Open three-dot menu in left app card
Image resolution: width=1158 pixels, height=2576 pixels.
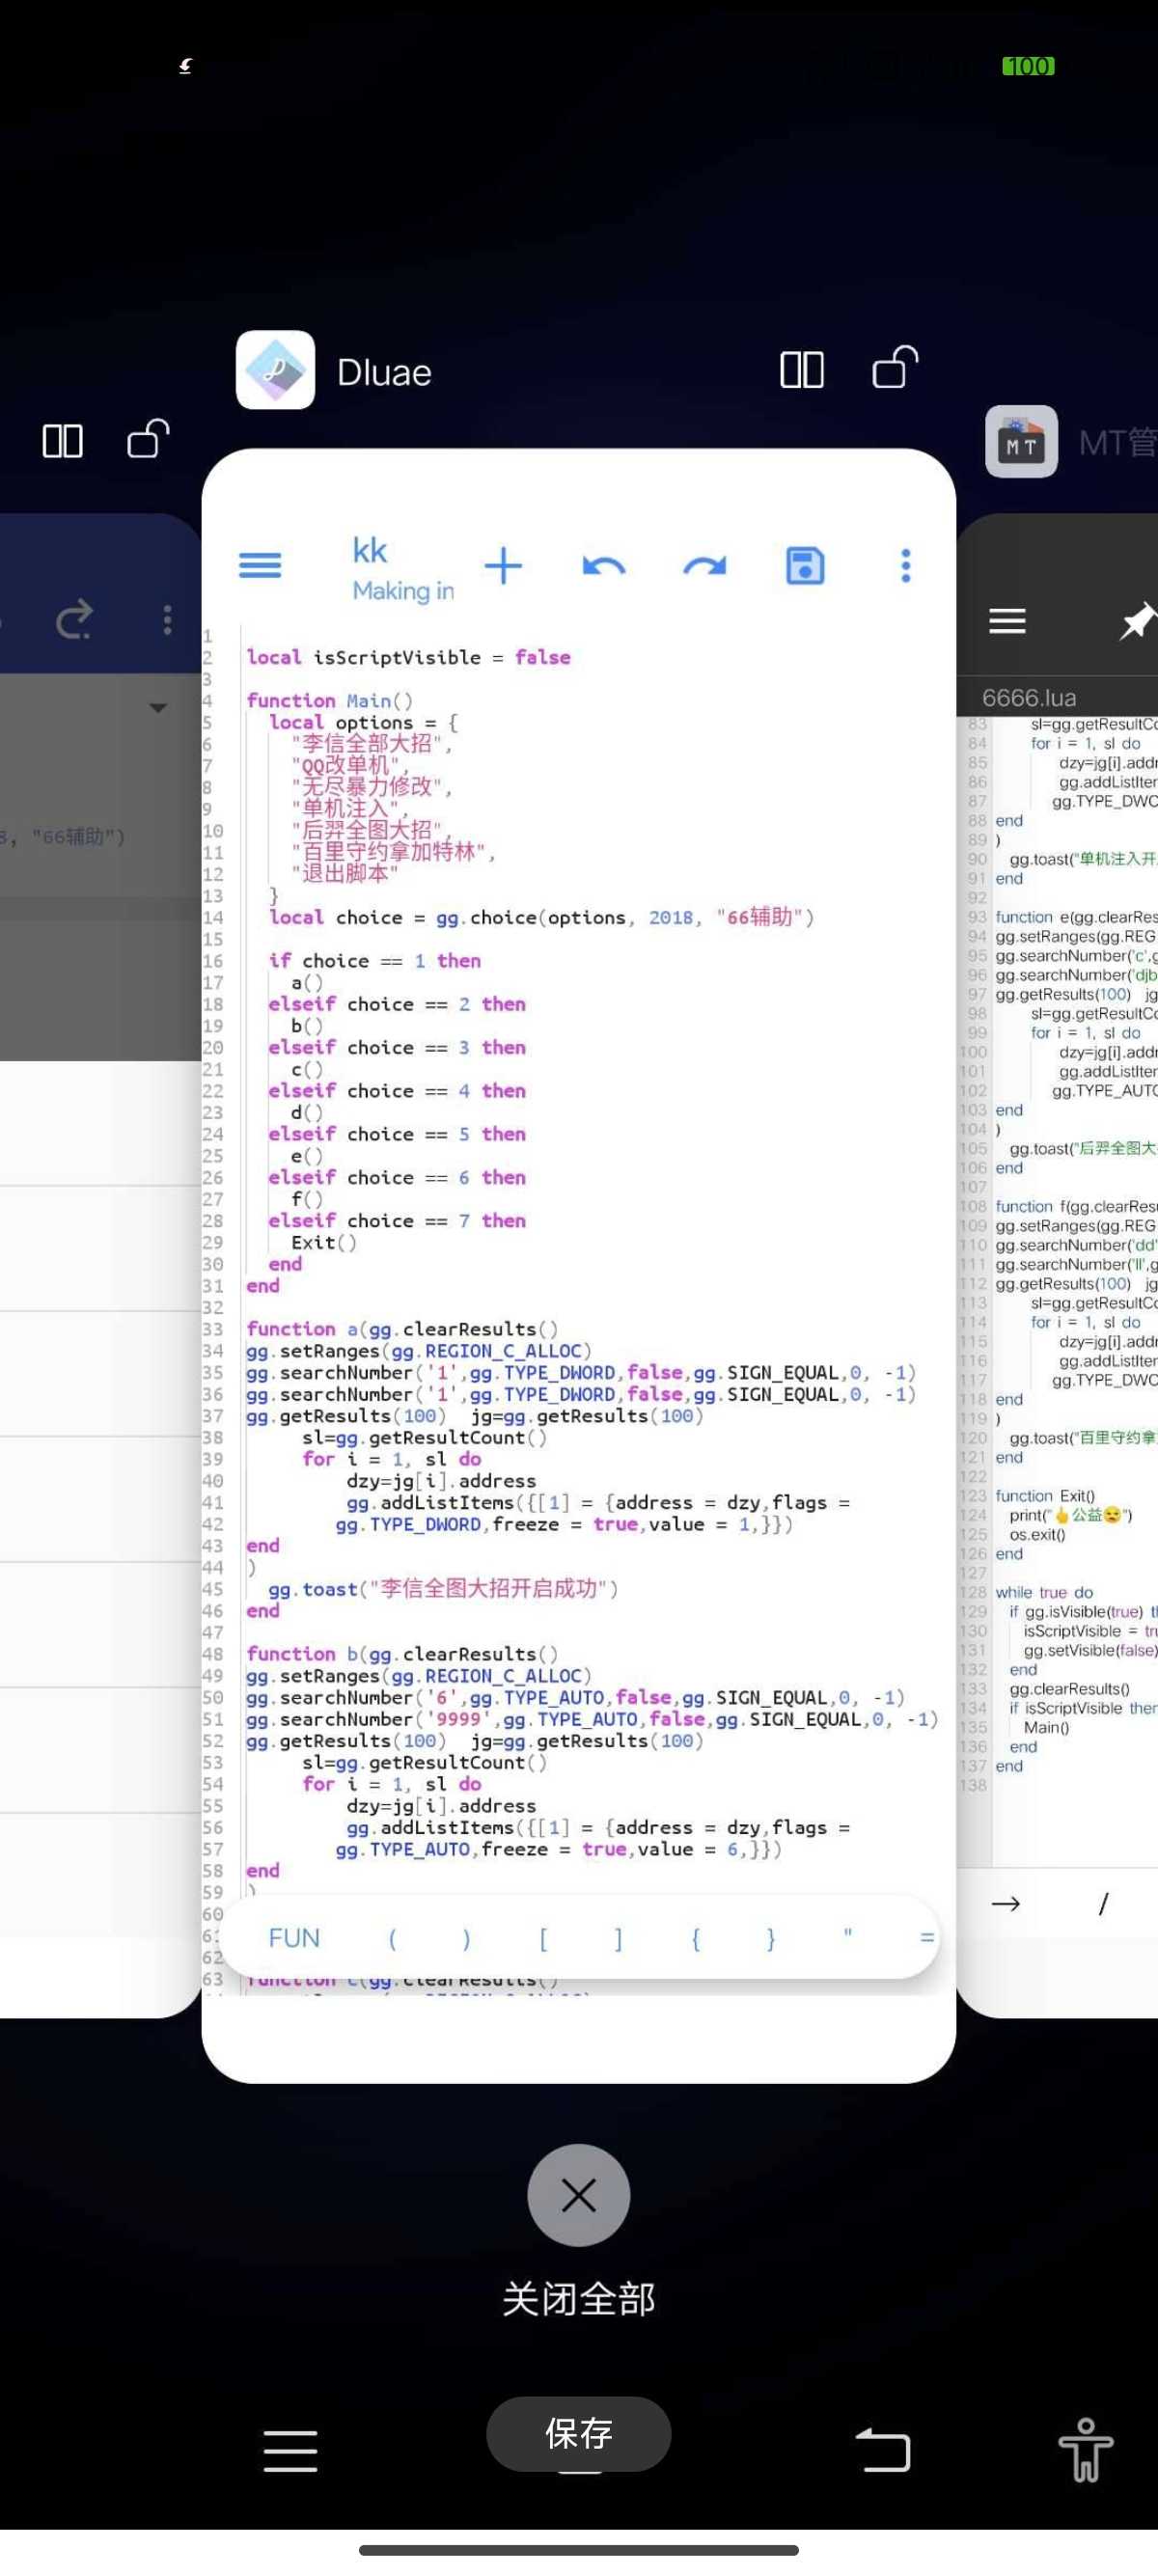pos(167,620)
